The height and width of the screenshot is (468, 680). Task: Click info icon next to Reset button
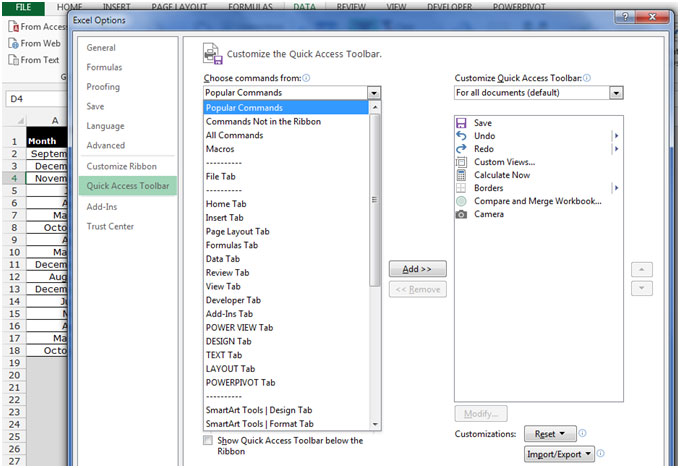(x=582, y=433)
